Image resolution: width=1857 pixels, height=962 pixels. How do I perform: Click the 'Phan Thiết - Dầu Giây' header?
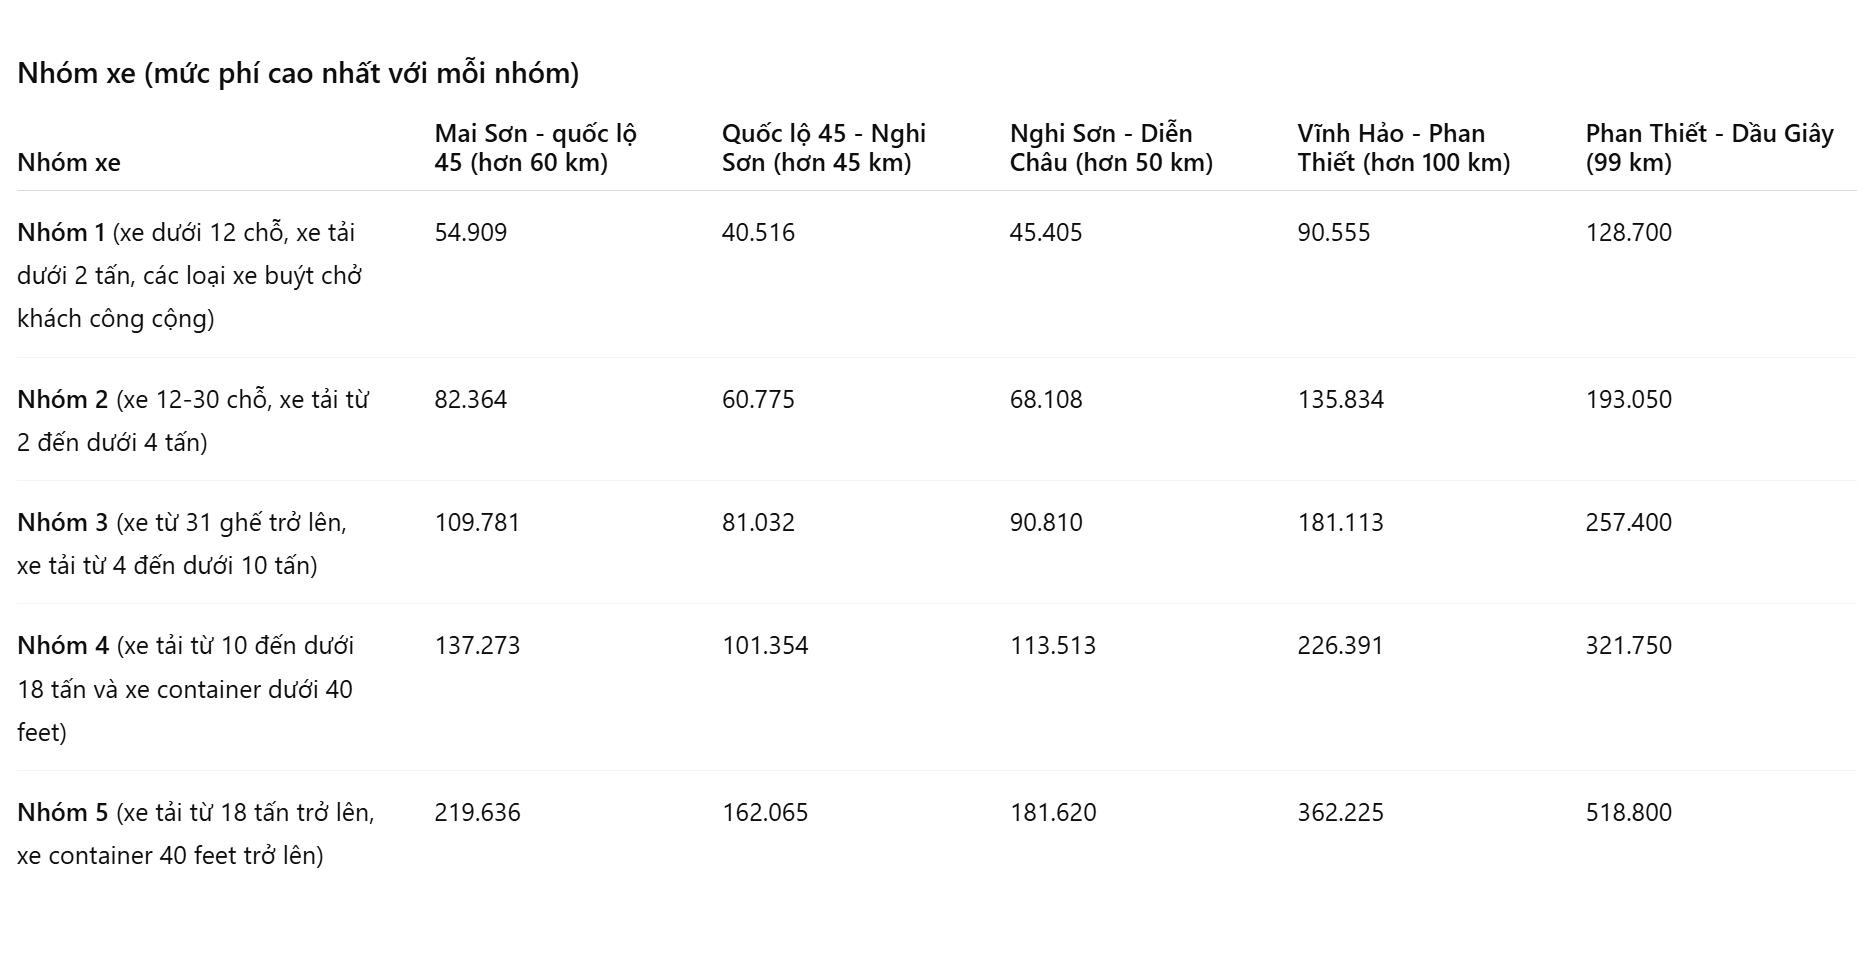click(1710, 148)
